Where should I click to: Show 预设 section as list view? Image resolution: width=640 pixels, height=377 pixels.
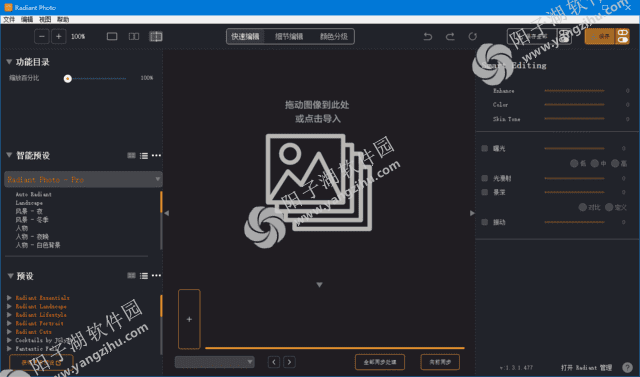(144, 276)
